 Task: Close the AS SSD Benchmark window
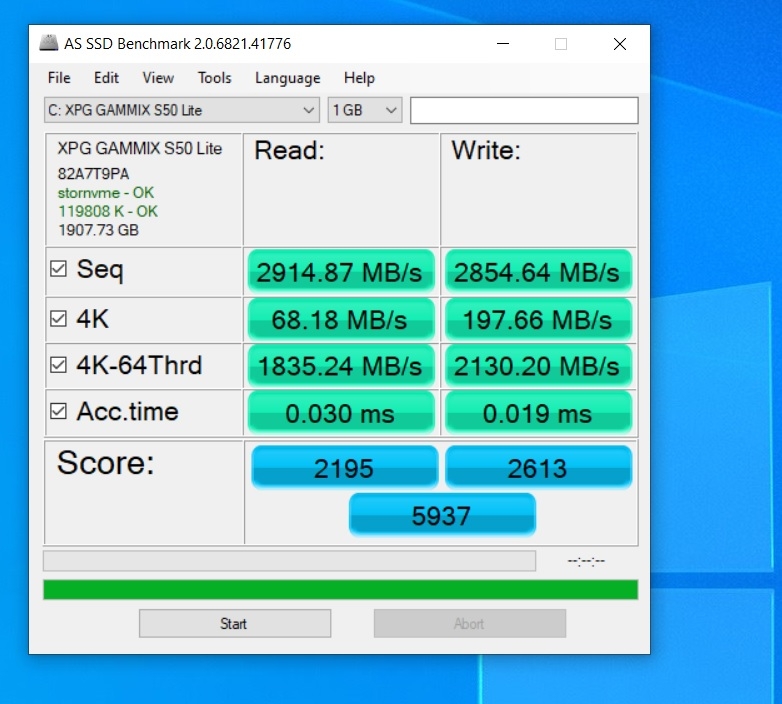(x=620, y=44)
